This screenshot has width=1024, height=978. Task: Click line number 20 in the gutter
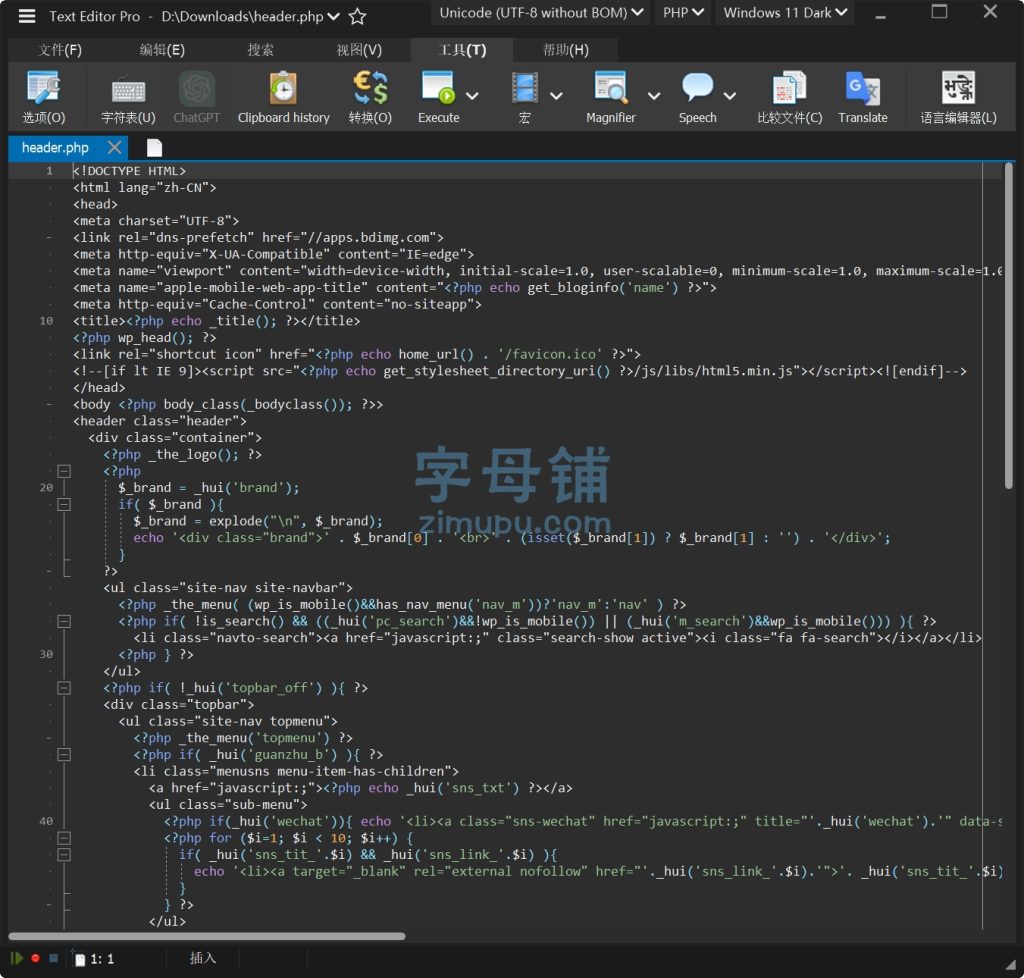pyautogui.click(x=46, y=488)
